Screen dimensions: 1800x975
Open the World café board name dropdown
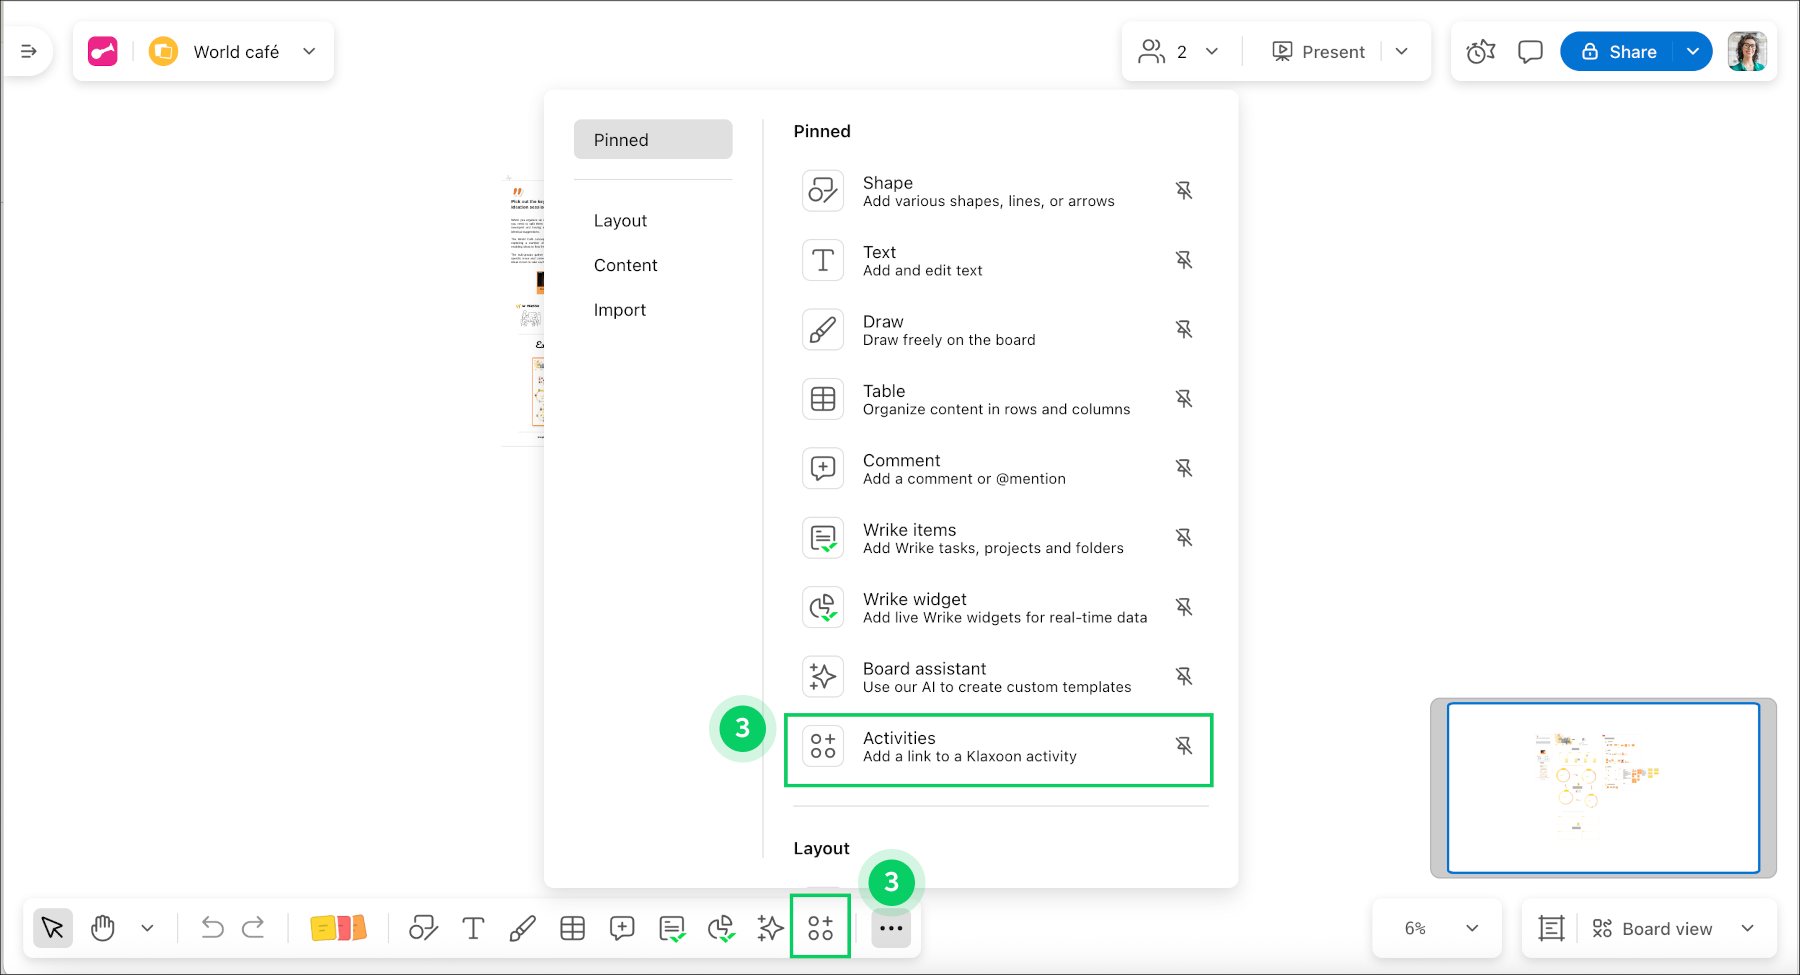308,51
